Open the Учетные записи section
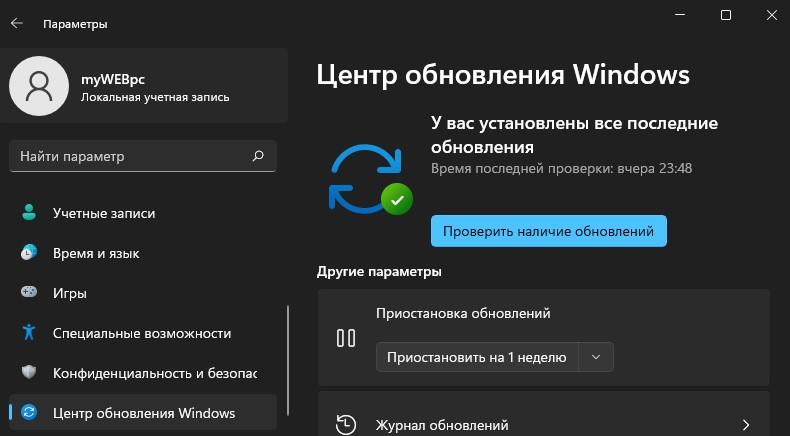This screenshot has width=790, height=436. click(143, 213)
